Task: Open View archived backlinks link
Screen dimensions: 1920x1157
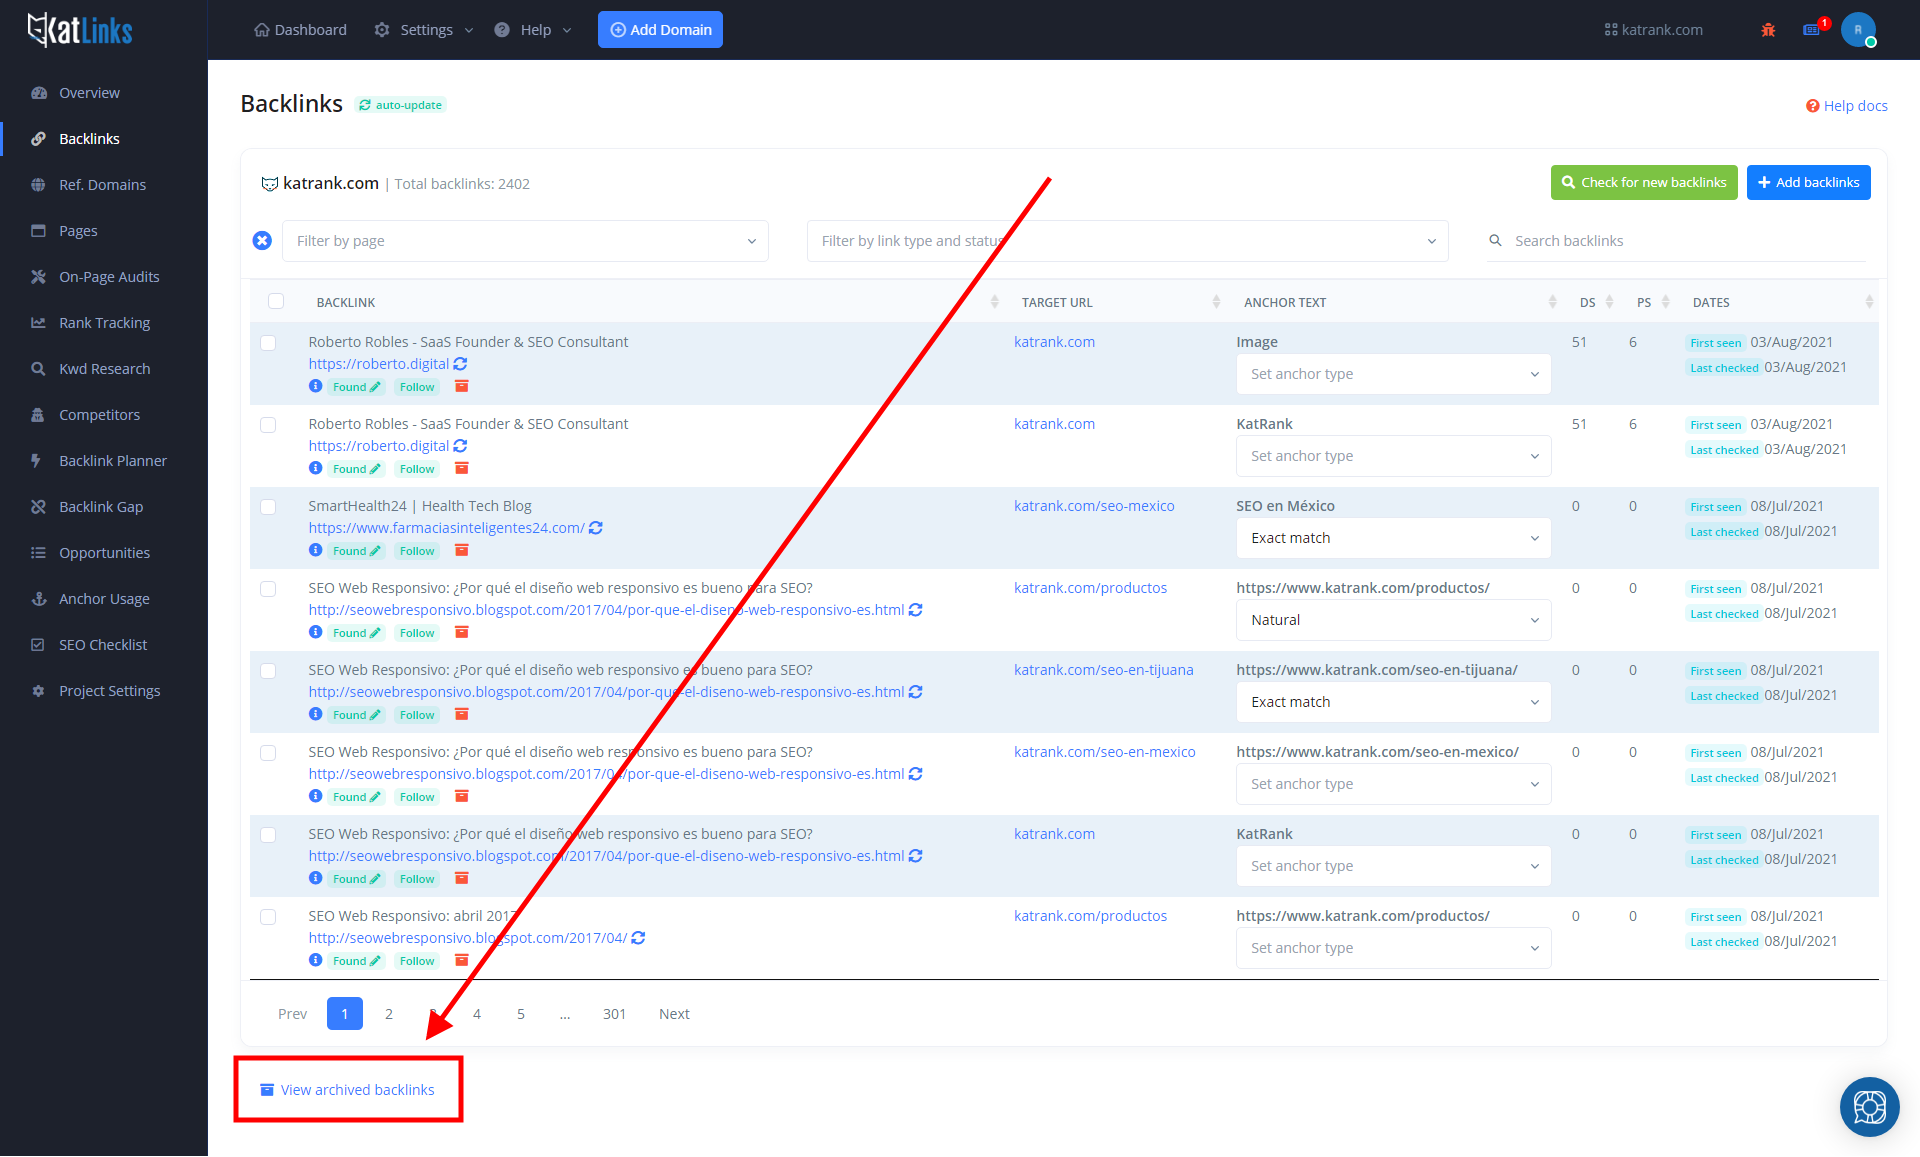Action: [347, 1090]
